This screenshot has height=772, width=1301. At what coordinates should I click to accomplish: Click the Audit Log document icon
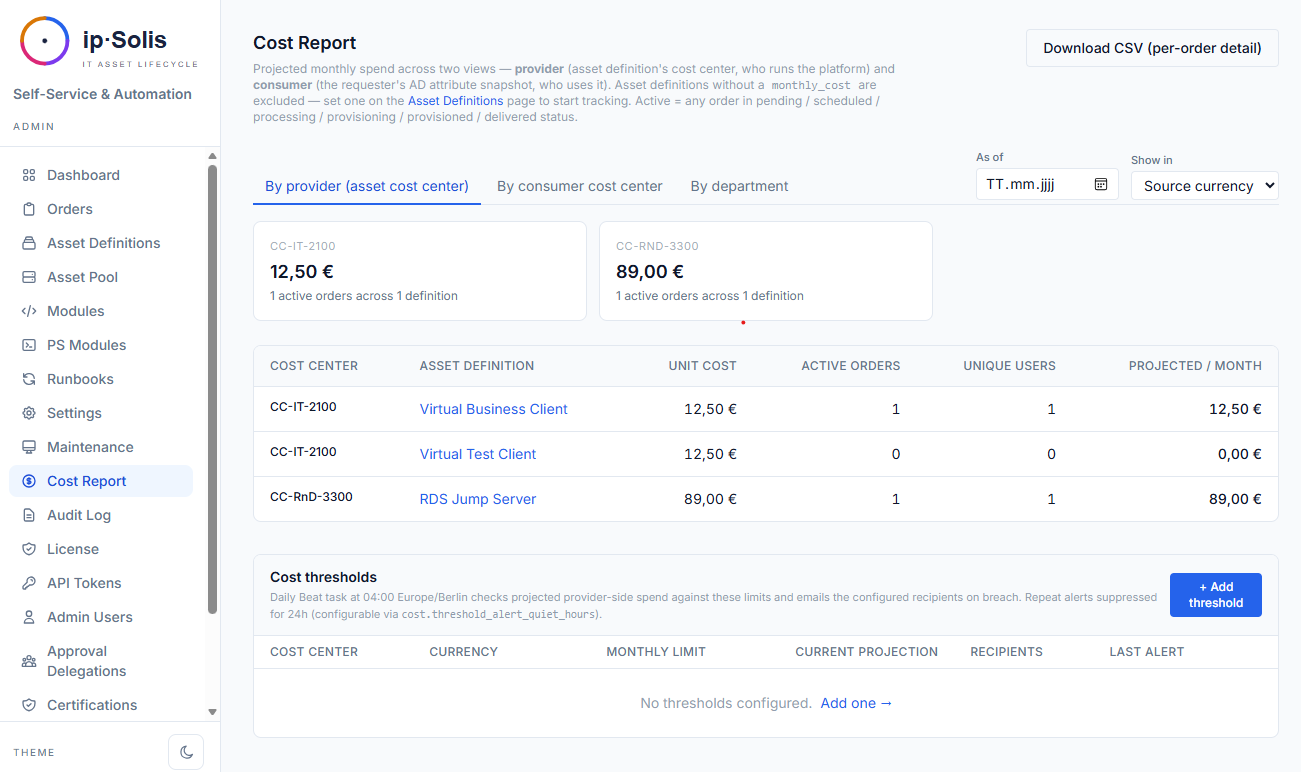coord(29,515)
